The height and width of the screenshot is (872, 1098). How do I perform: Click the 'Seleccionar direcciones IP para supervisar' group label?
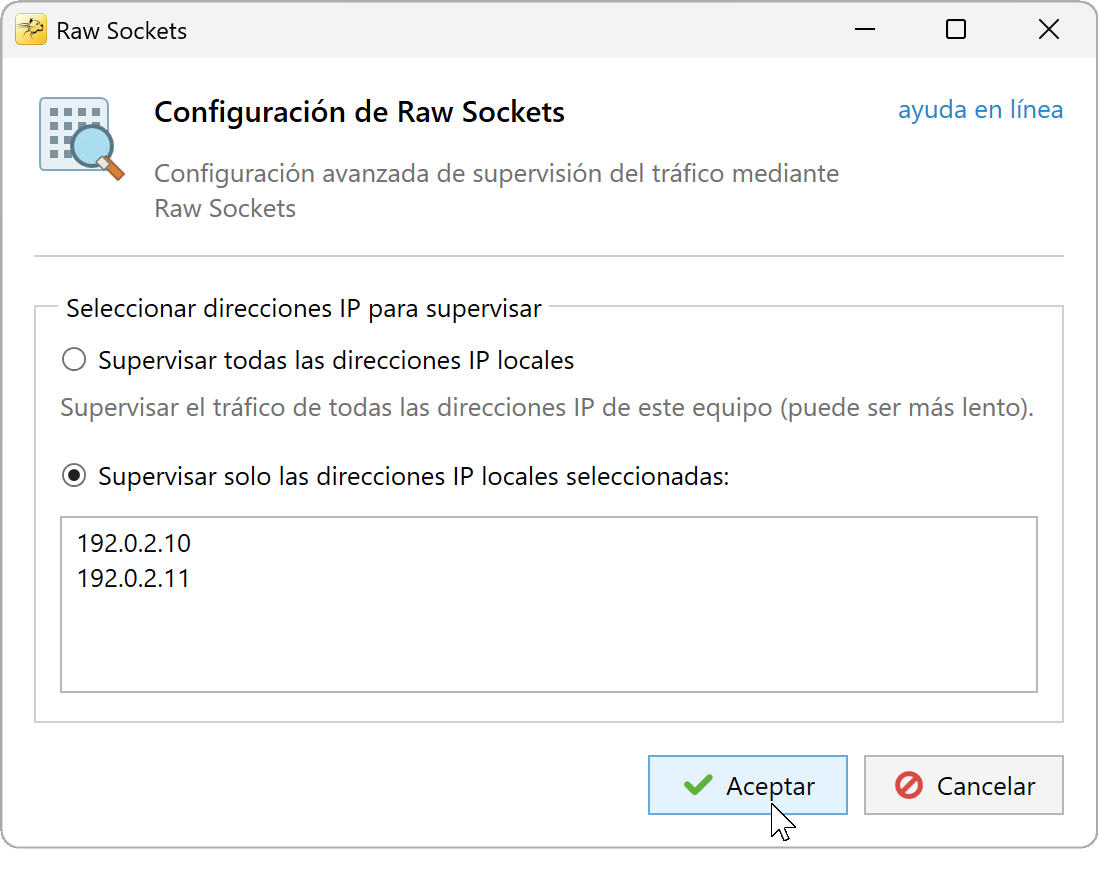tap(304, 309)
